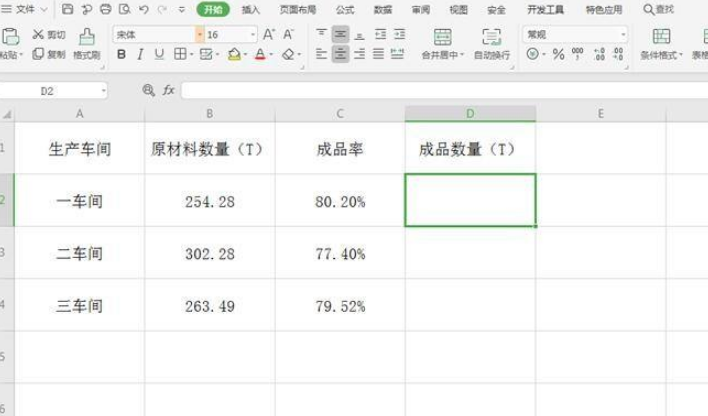Open the font size 16 dropdown
The image size is (708, 416).
(x=252, y=34)
